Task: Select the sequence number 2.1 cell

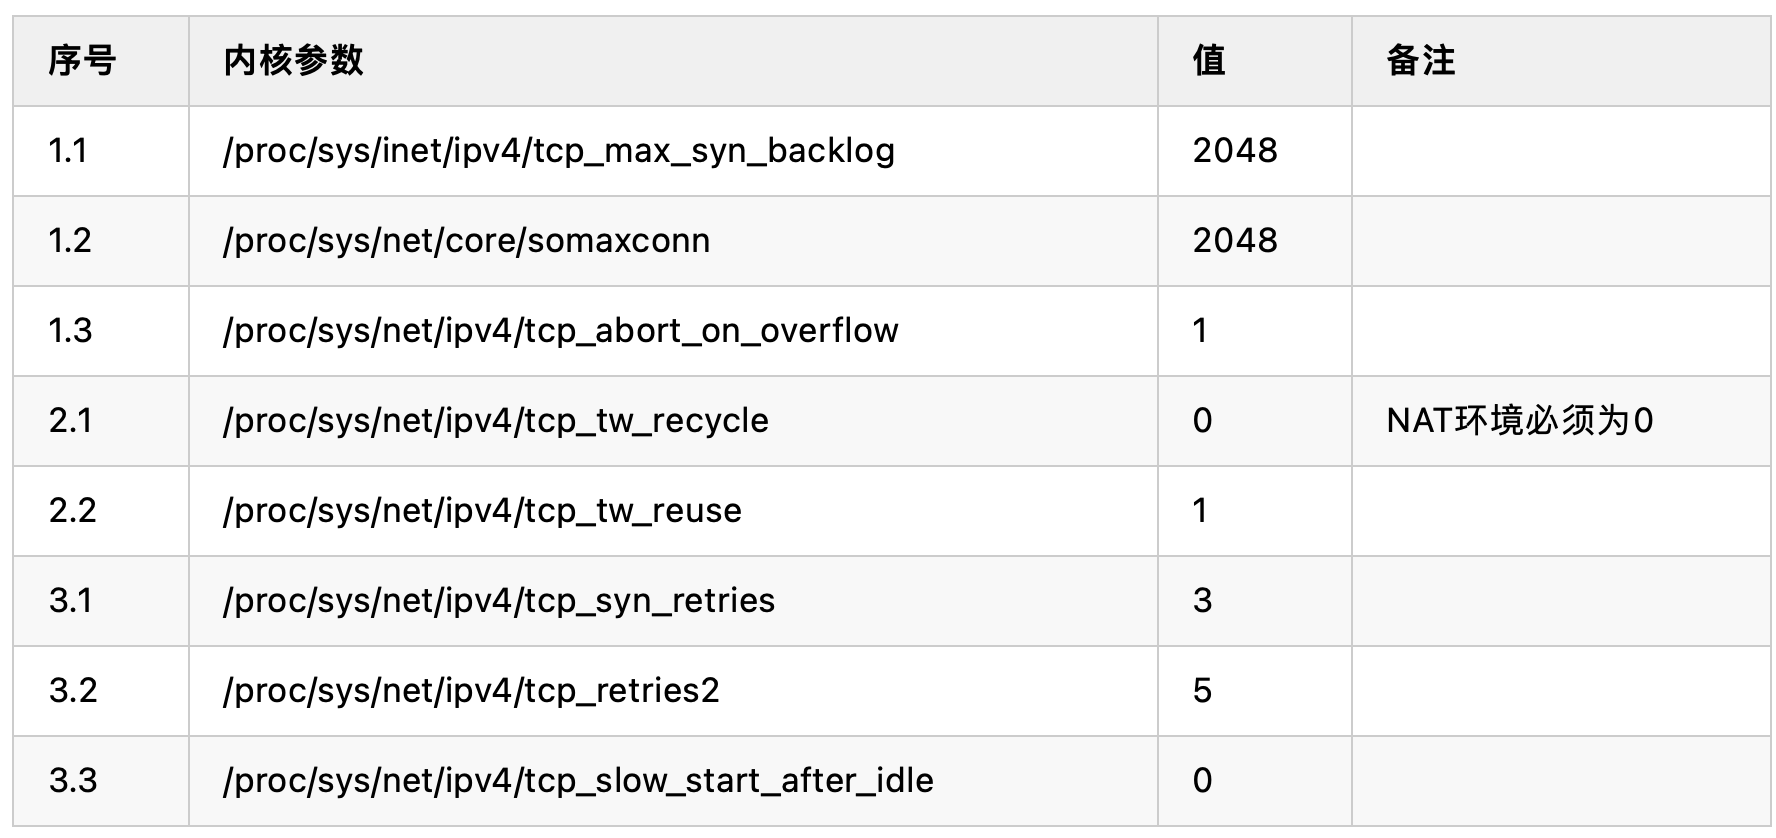Action: 101,421
